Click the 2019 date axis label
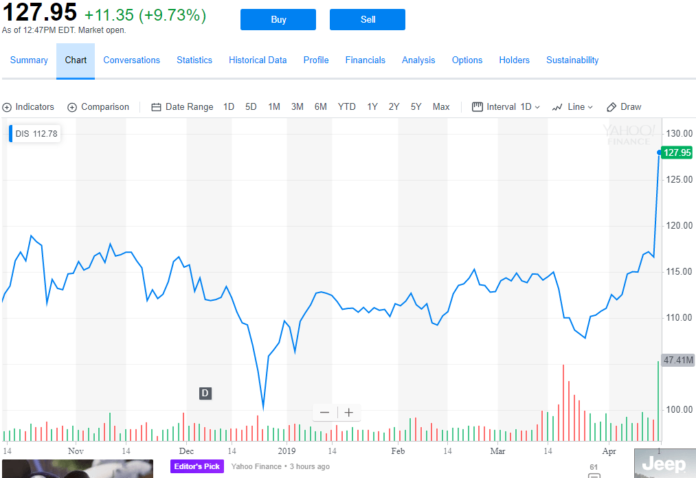This screenshot has width=696, height=478. pos(287,451)
